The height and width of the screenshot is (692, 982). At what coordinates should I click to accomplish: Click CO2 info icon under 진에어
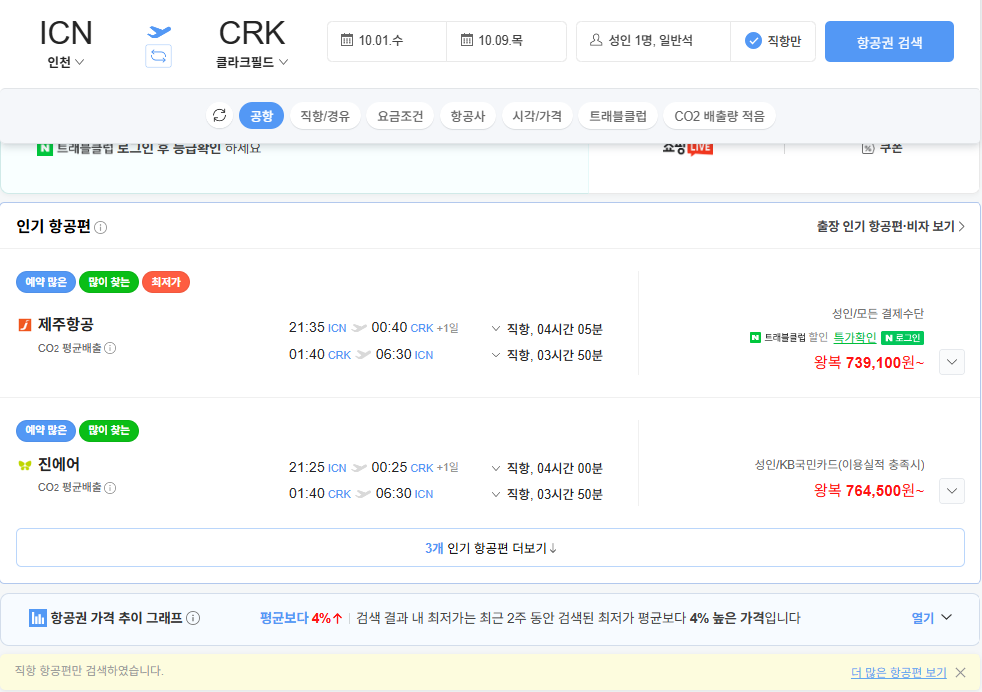[110, 488]
